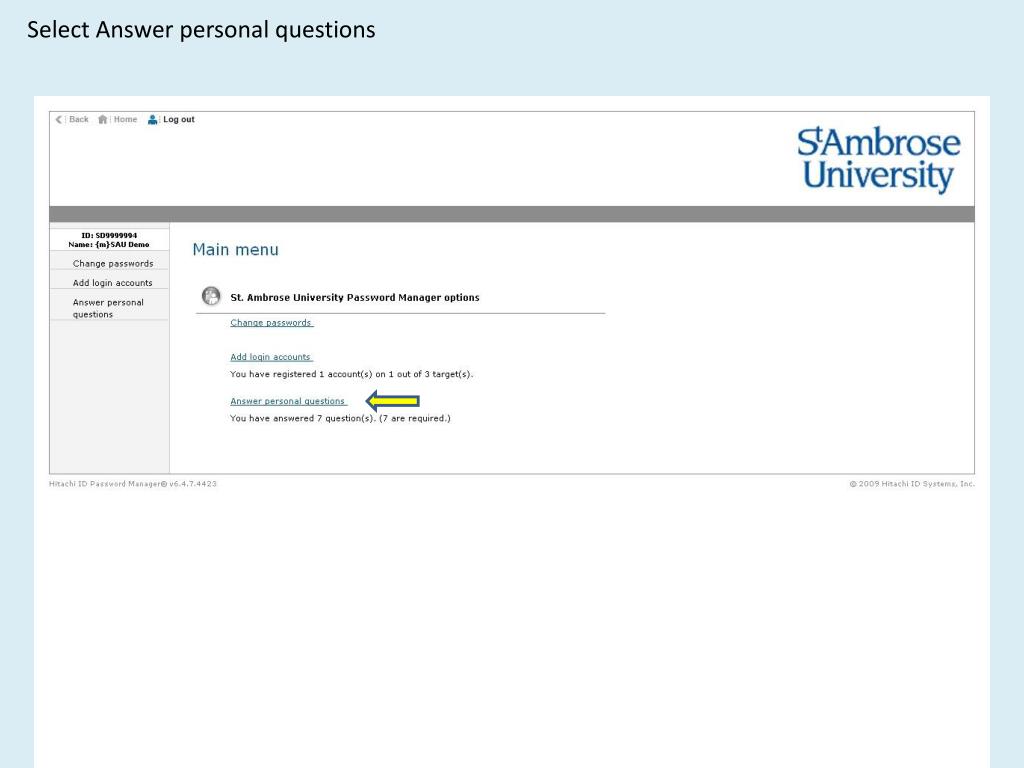Select Answer personal questions in the left sidebar

click(x=108, y=308)
